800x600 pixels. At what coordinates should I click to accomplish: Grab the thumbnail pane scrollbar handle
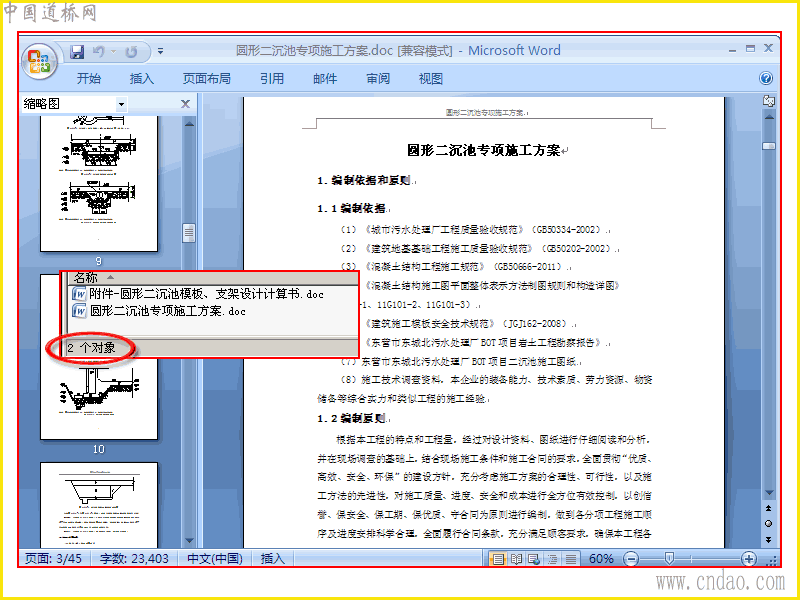(189, 233)
